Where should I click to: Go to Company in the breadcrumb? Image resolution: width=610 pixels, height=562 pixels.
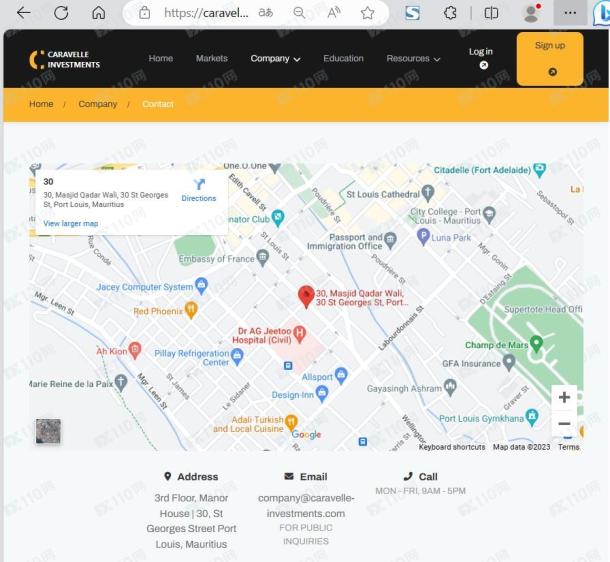[98, 104]
